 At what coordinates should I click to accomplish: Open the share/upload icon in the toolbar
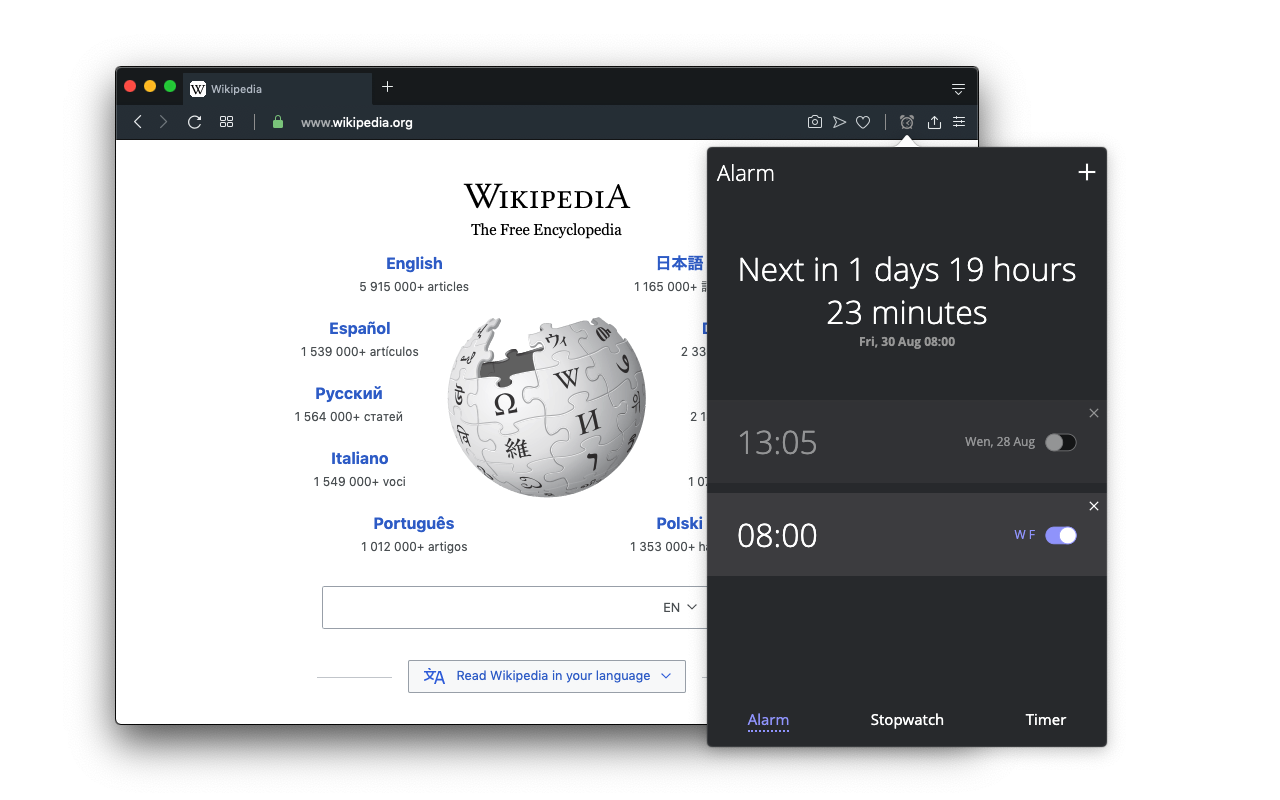(934, 122)
